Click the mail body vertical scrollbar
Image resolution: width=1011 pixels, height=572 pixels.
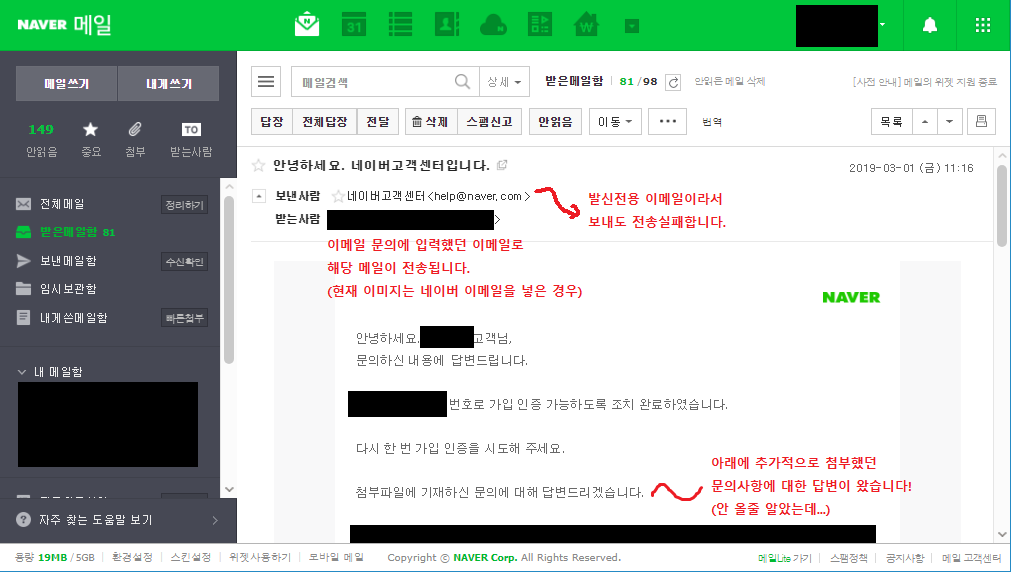click(x=1001, y=206)
